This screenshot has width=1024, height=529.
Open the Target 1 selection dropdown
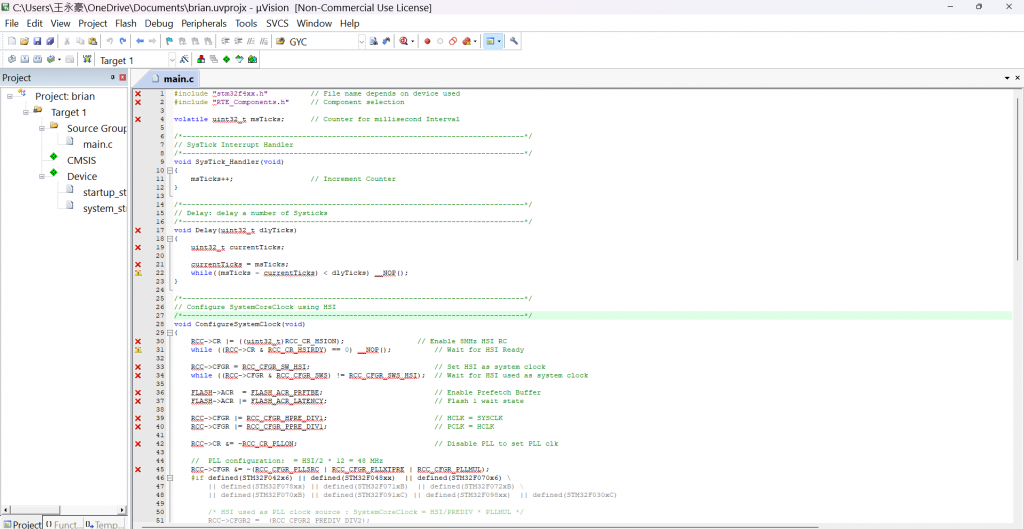(x=172, y=59)
